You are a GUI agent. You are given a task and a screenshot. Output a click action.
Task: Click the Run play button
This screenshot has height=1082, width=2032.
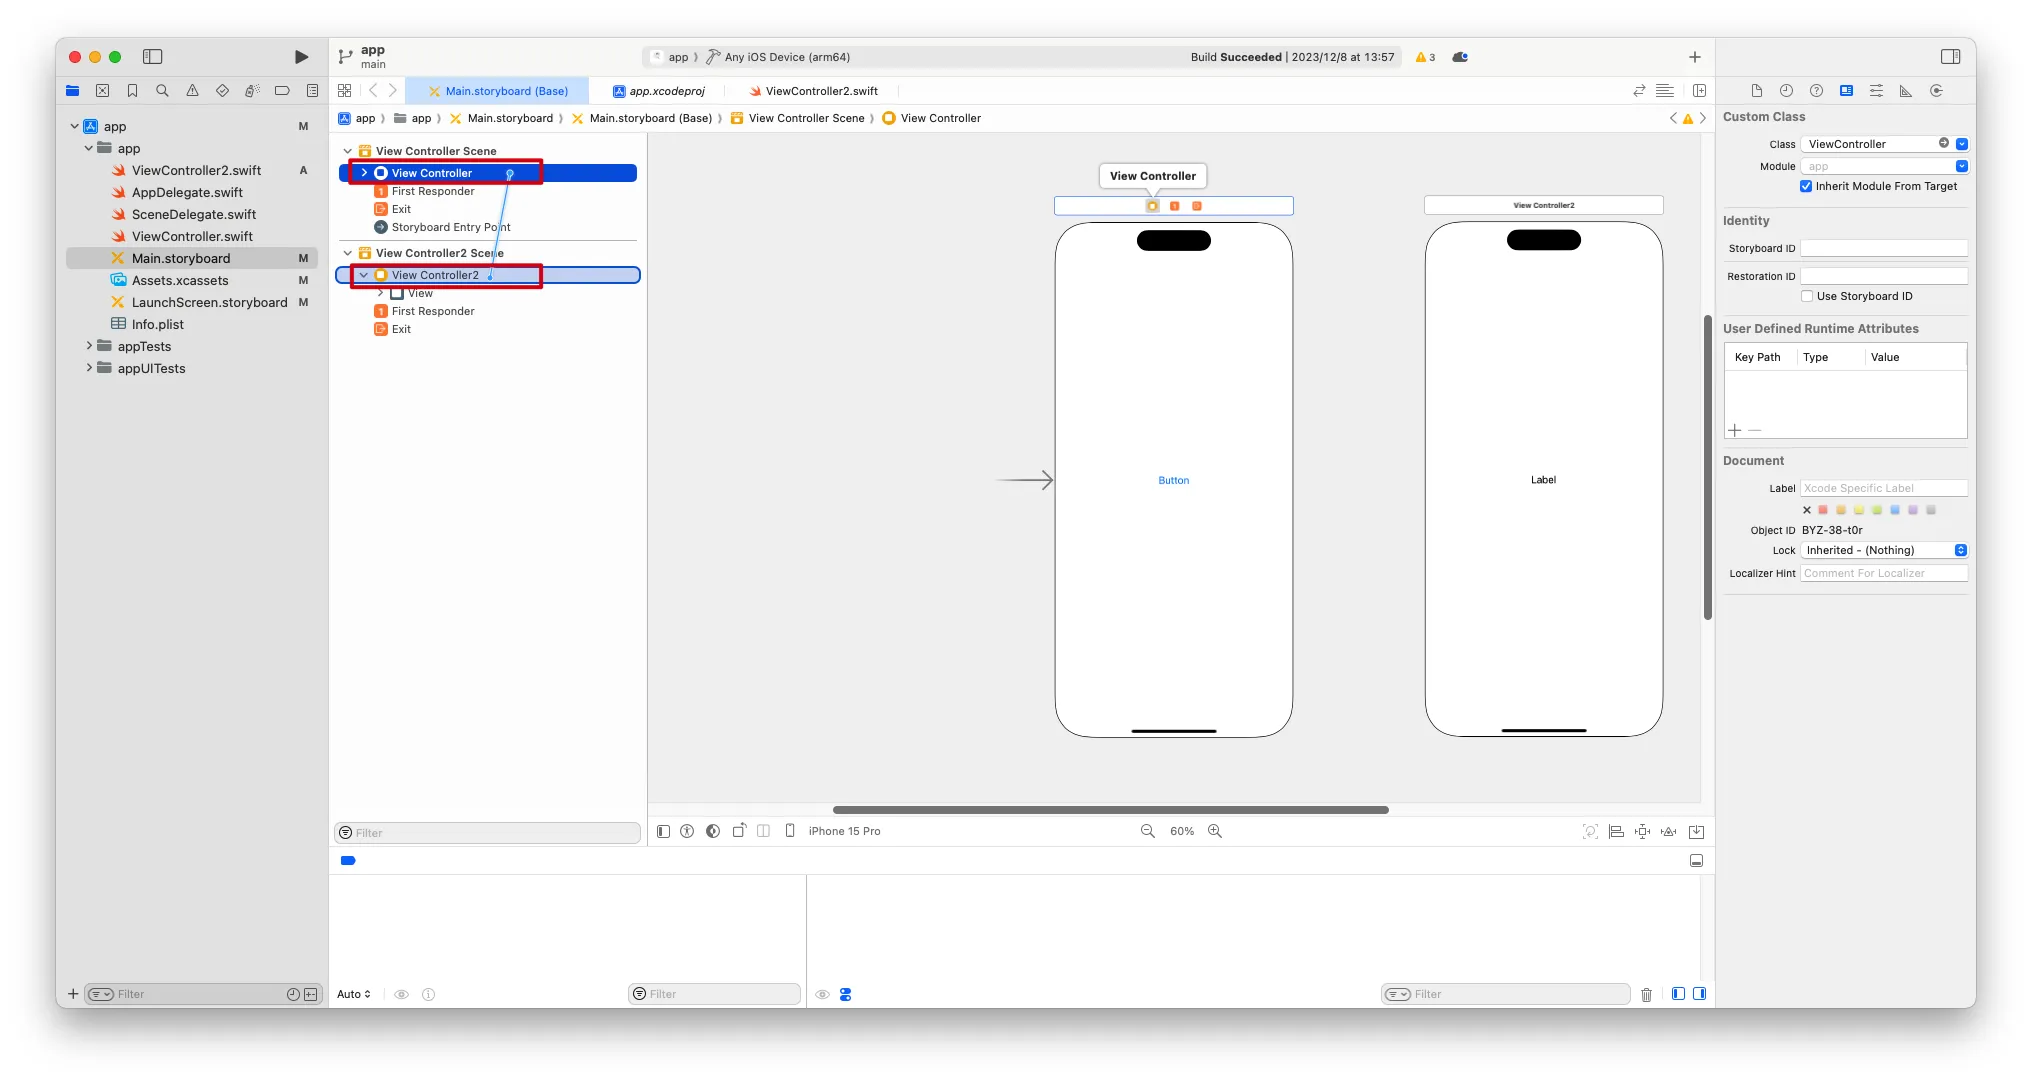301,57
